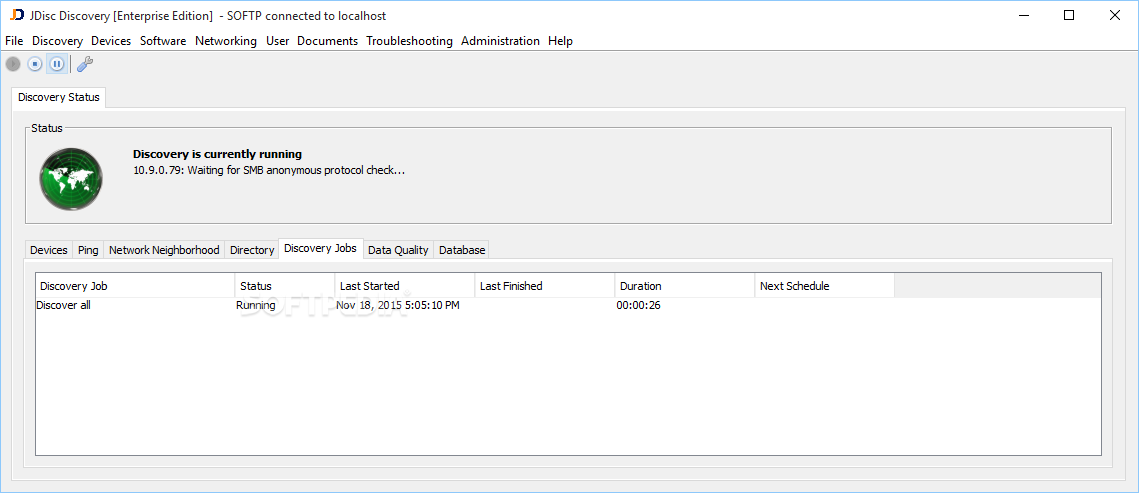1139x493 pixels.
Task: Sort by the Last Finished column header
Action: 545,286
